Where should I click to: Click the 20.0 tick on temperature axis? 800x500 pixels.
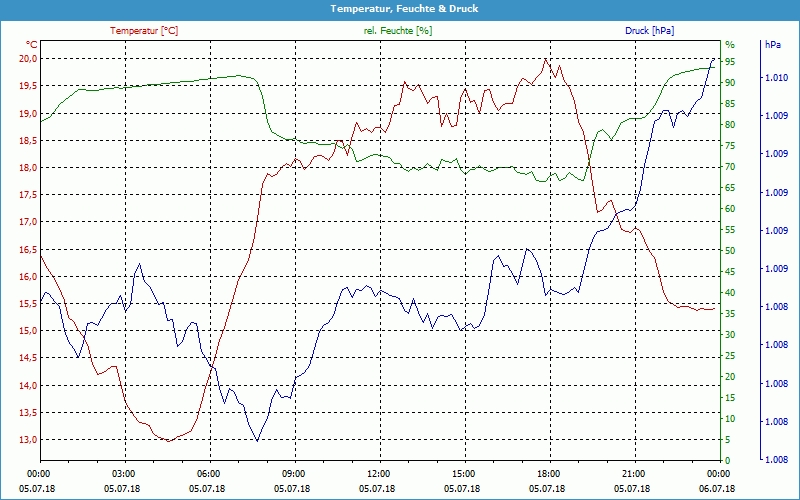click(x=27, y=59)
